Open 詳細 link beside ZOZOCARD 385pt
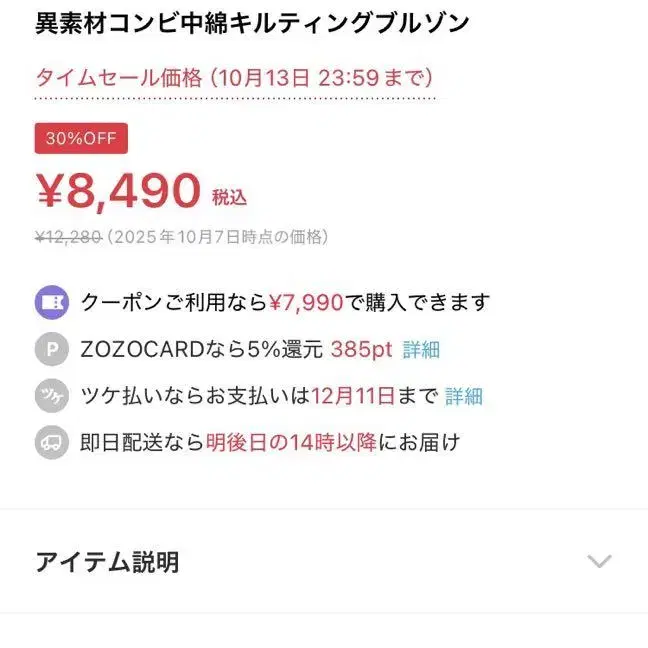The width and height of the screenshot is (648, 648). [421, 349]
